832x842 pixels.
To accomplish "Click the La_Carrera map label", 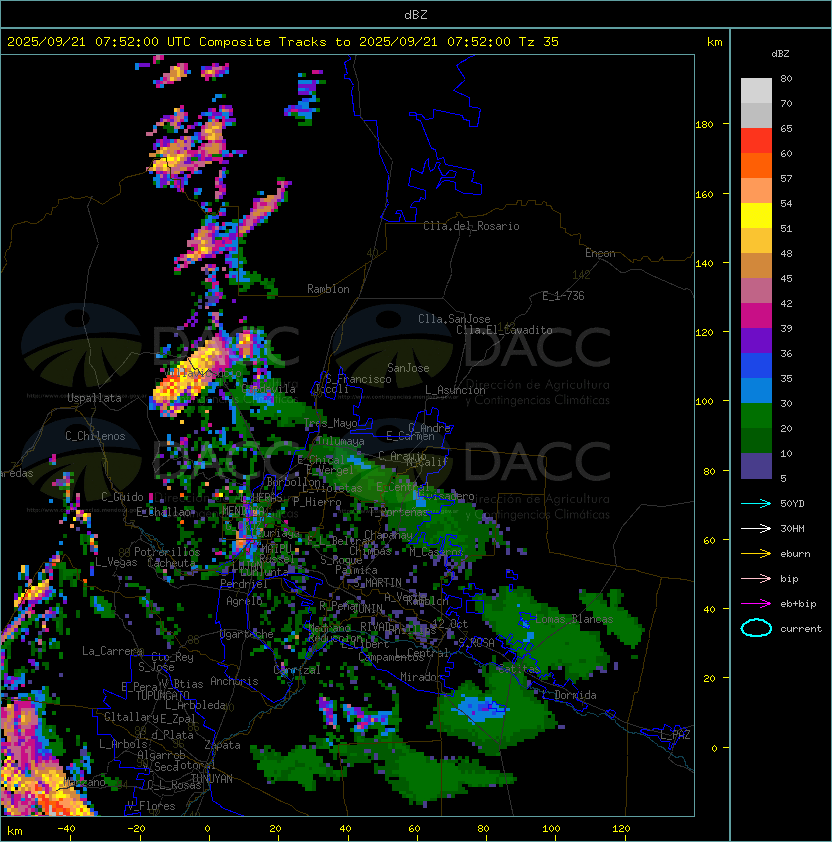I will tap(112, 651).
